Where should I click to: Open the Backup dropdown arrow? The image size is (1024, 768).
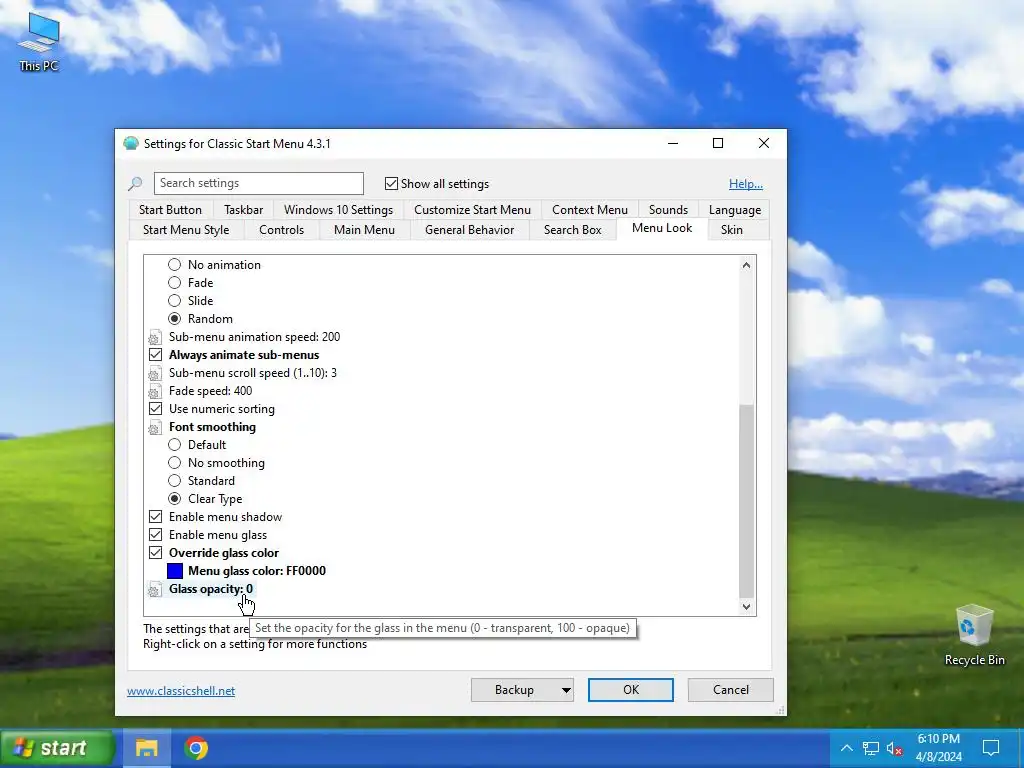[x=566, y=690]
